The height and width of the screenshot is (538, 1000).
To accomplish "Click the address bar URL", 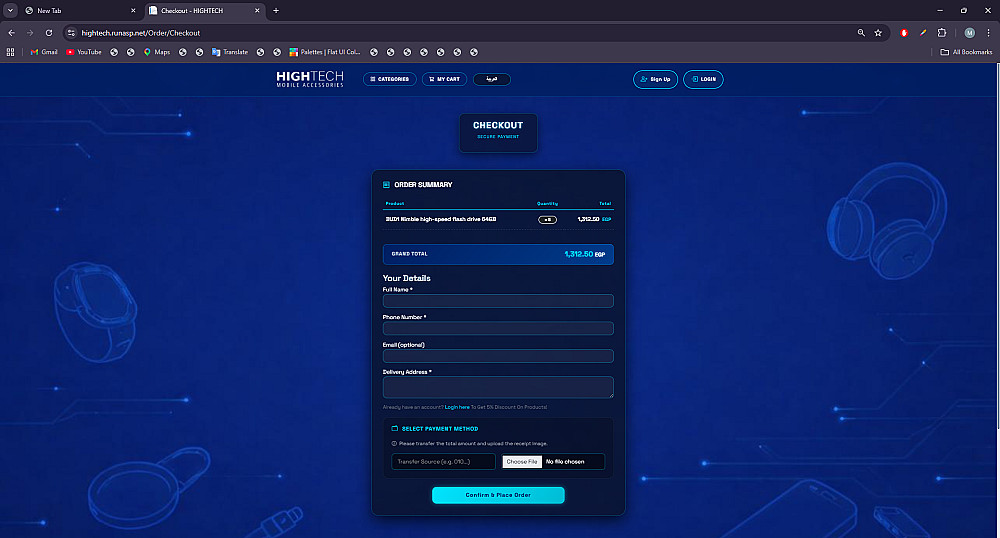I will pos(141,33).
